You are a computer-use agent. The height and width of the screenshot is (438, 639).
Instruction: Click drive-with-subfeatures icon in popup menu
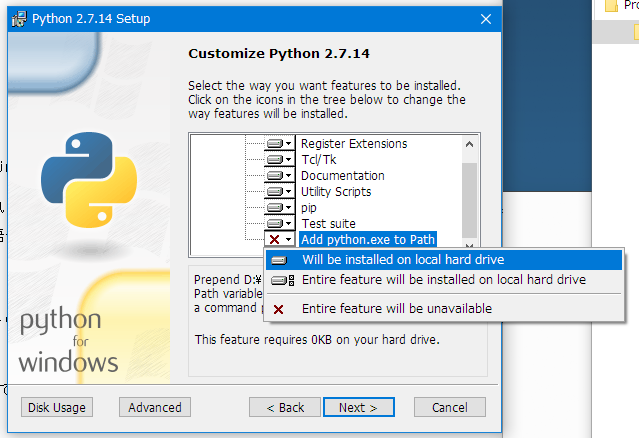point(282,280)
